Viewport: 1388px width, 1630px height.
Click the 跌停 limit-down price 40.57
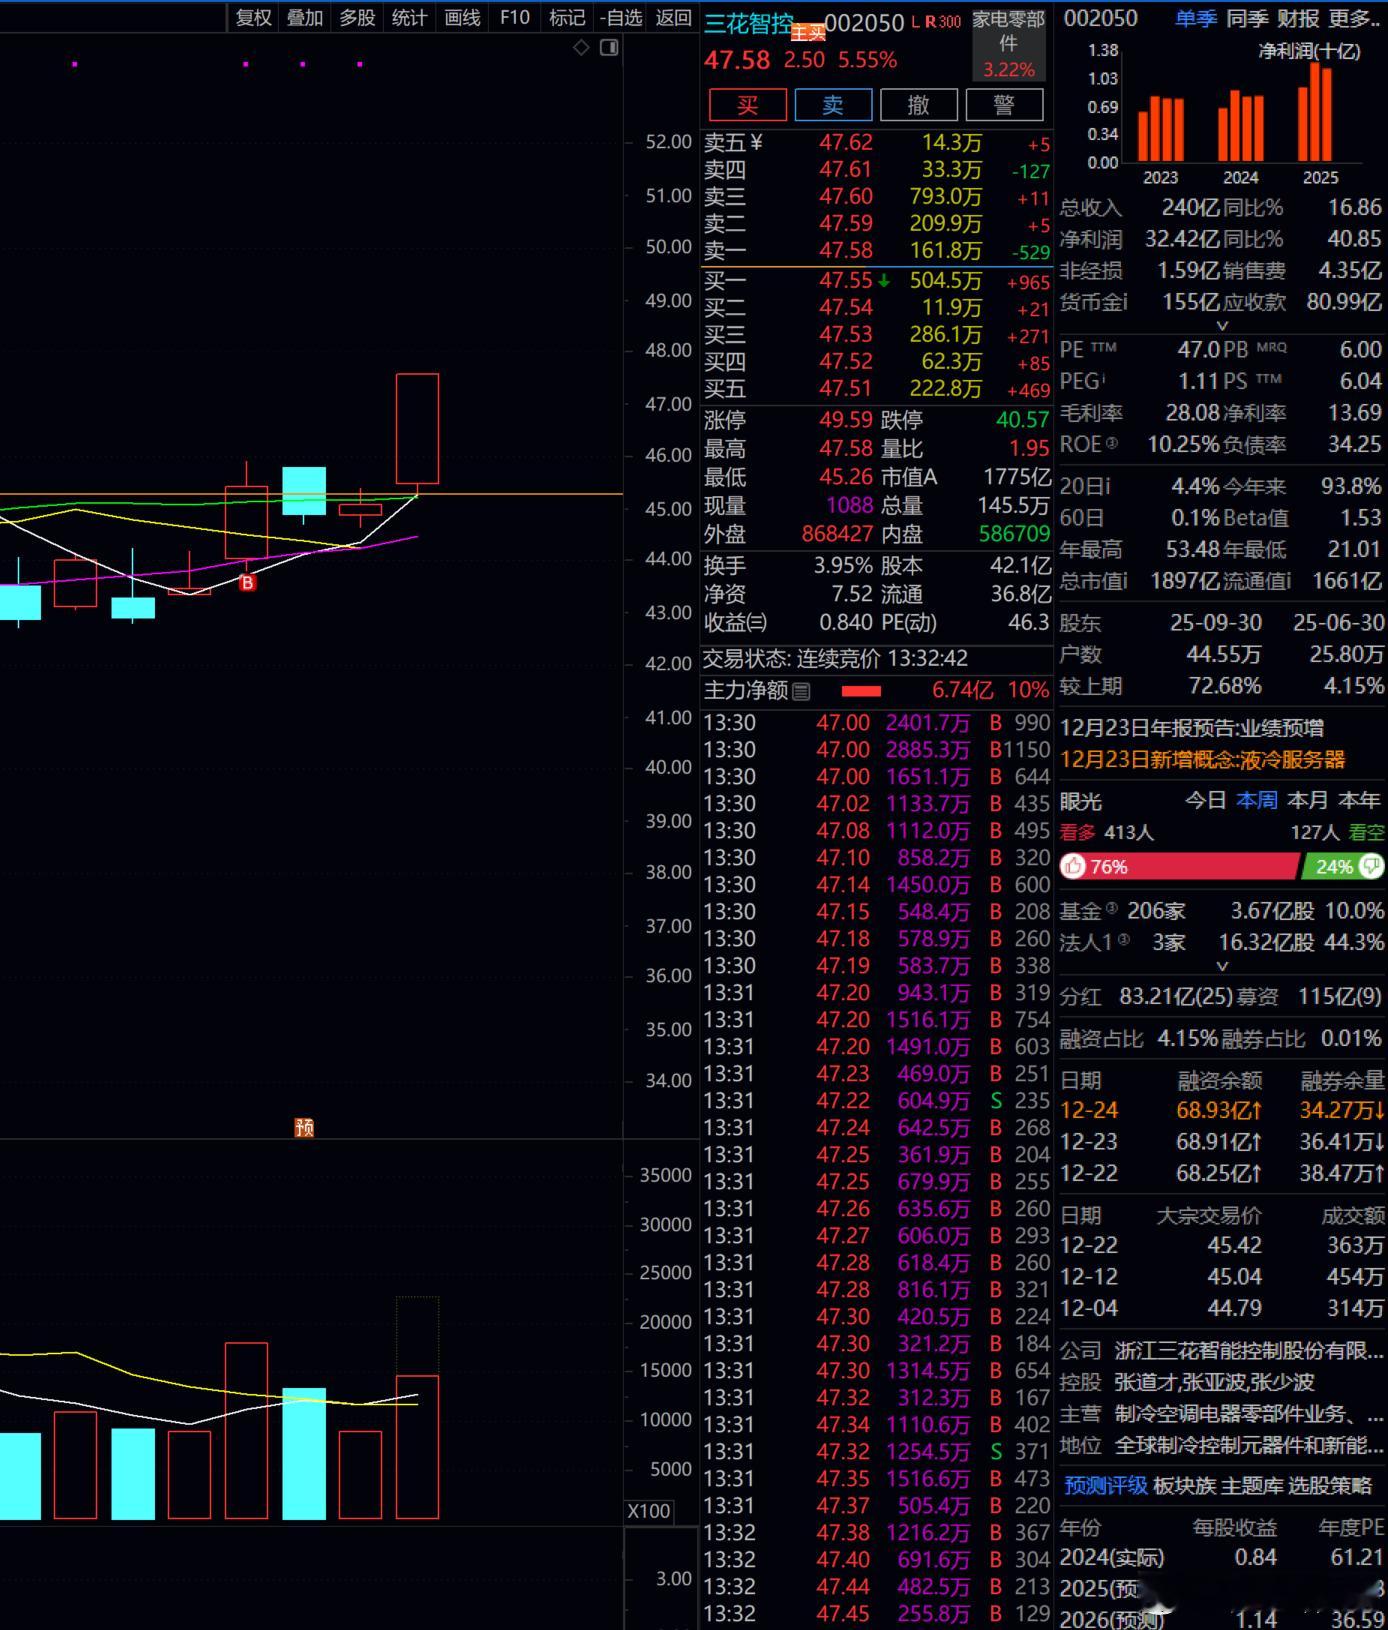point(1022,420)
